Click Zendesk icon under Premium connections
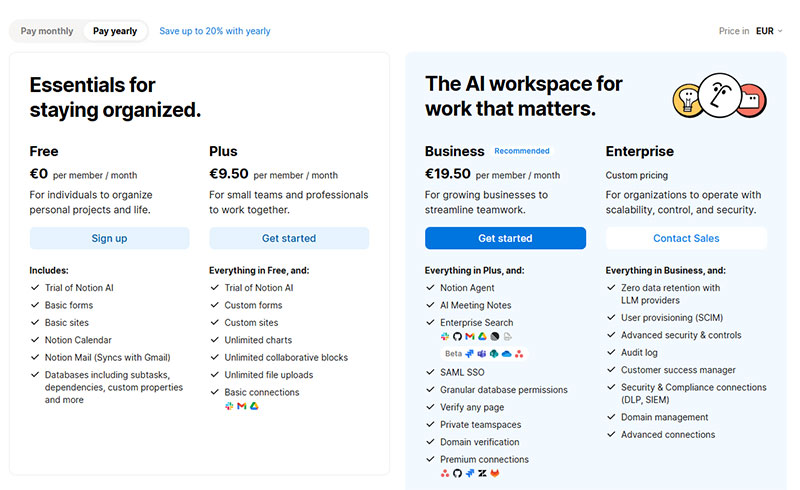This screenshot has height=490, width=800. tap(482, 474)
